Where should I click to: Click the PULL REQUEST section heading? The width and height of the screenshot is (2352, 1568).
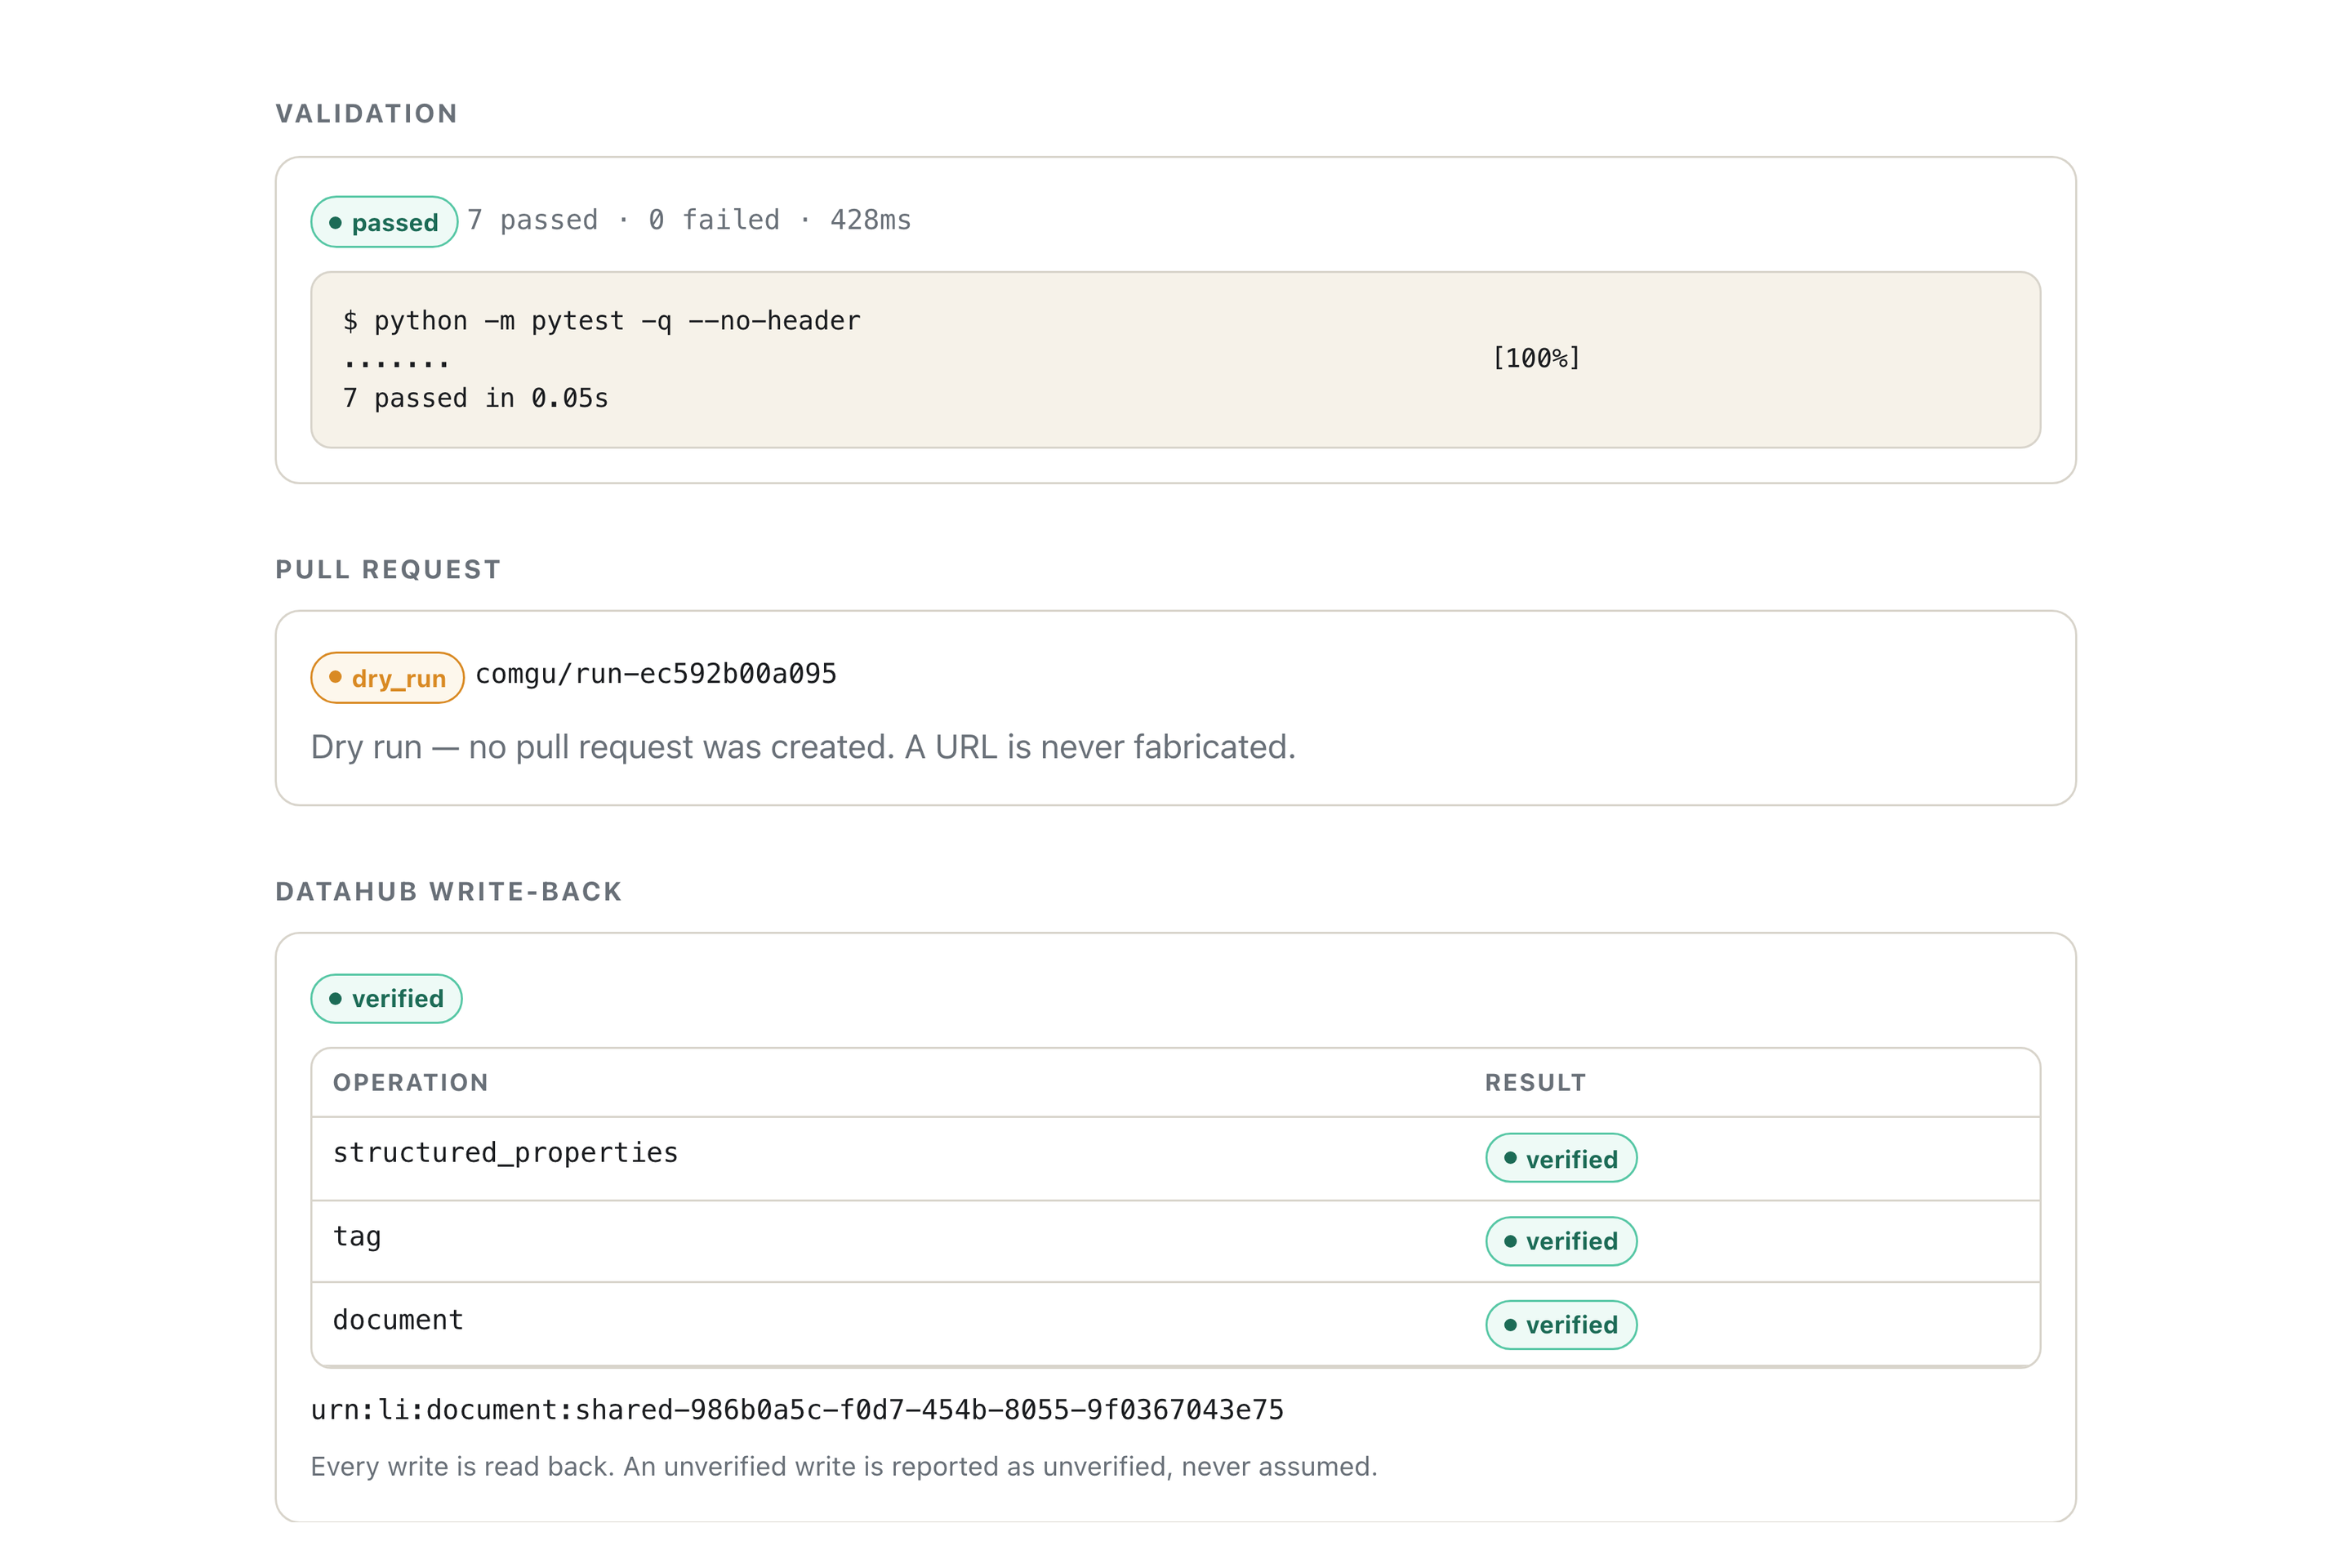point(388,570)
